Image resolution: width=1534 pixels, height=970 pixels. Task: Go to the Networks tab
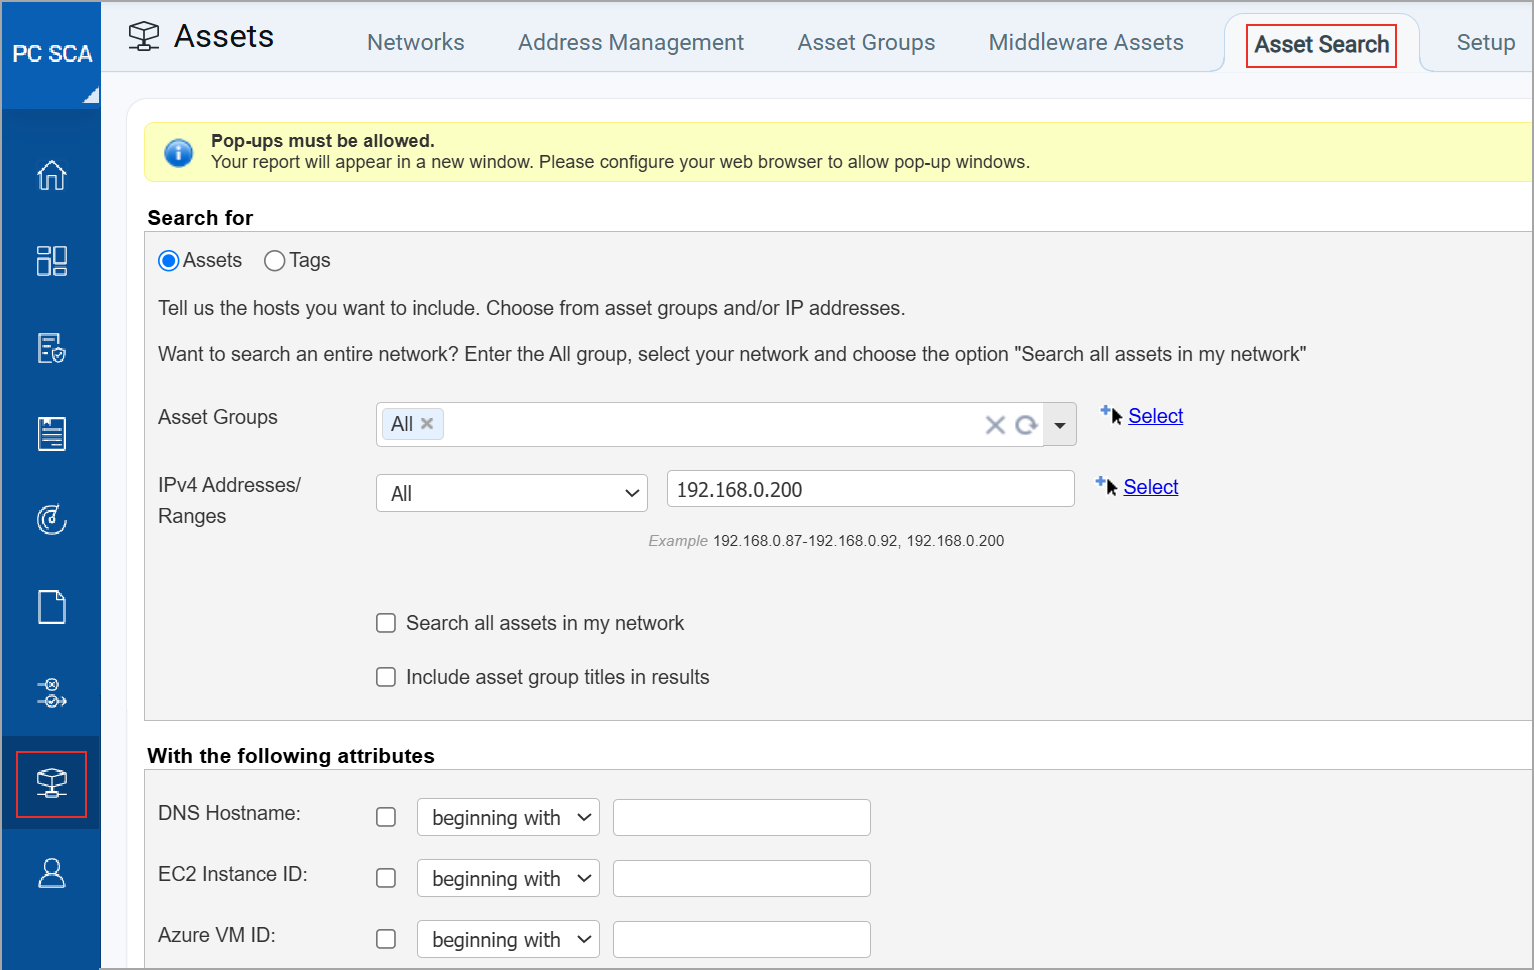415,42
